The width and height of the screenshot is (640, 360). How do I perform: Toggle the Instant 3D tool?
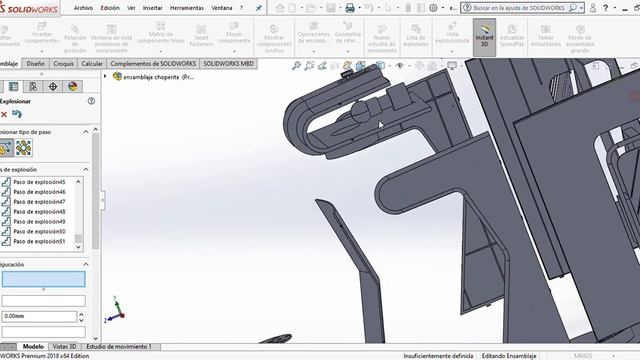pos(484,37)
